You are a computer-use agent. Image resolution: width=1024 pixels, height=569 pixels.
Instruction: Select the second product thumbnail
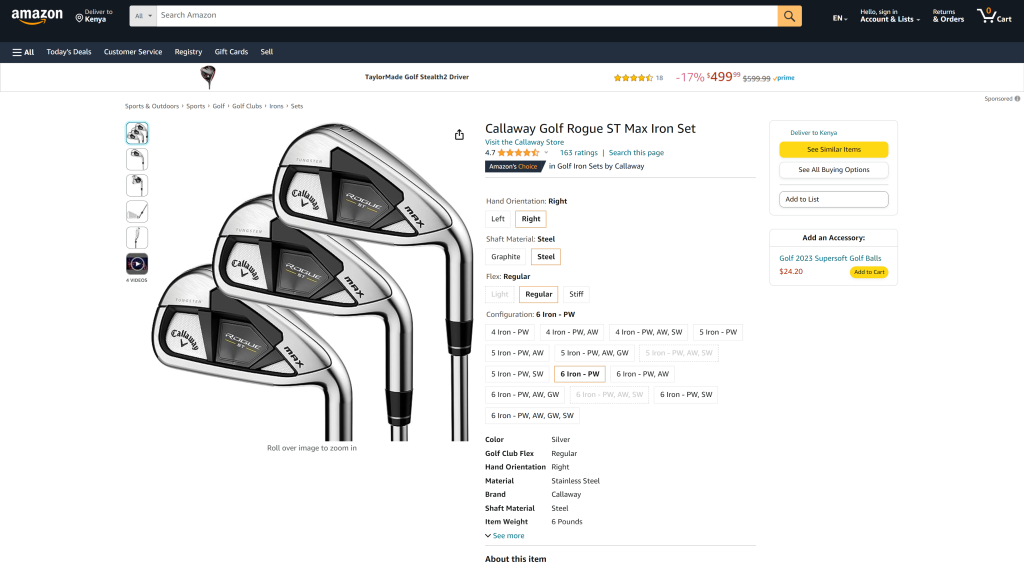pos(137,159)
